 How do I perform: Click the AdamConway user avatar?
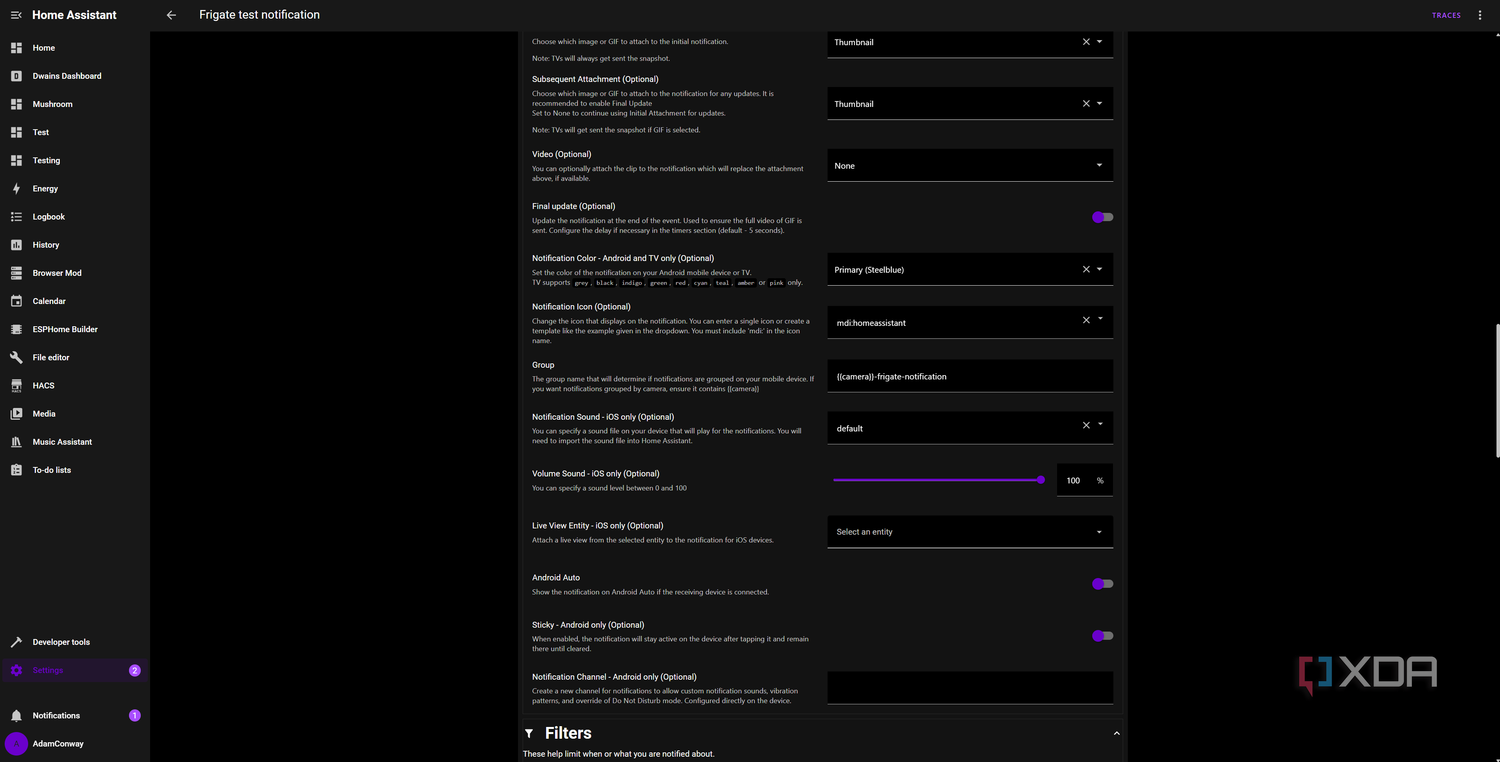click(x=16, y=744)
